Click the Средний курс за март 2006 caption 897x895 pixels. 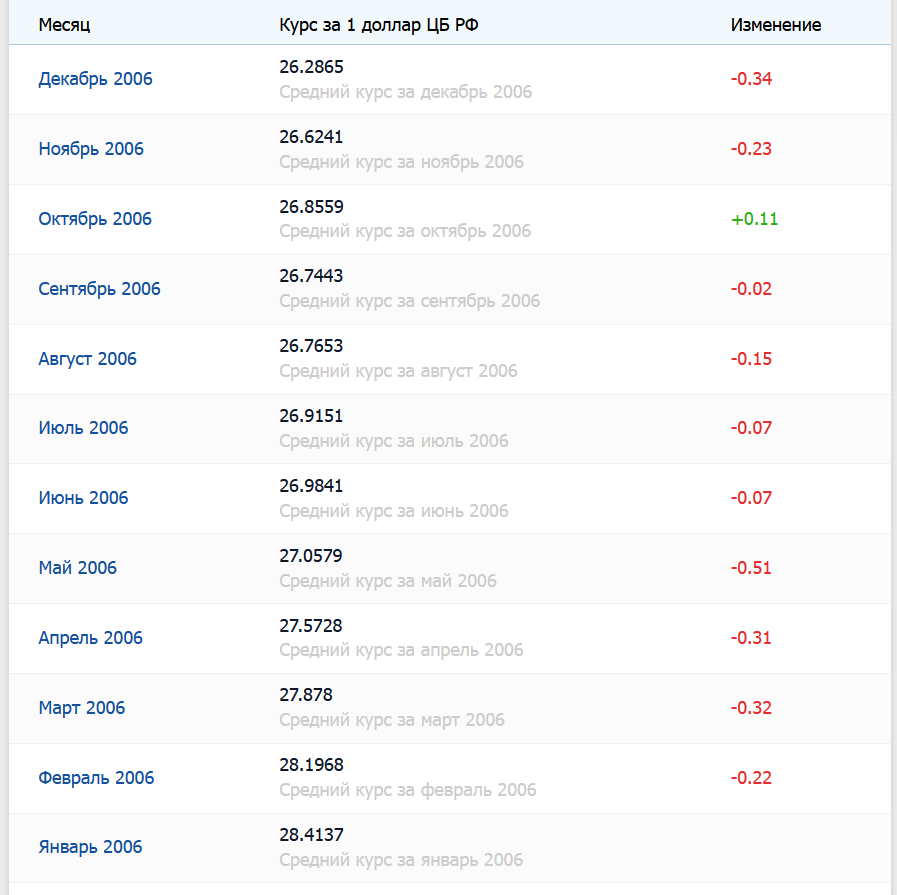tap(392, 720)
